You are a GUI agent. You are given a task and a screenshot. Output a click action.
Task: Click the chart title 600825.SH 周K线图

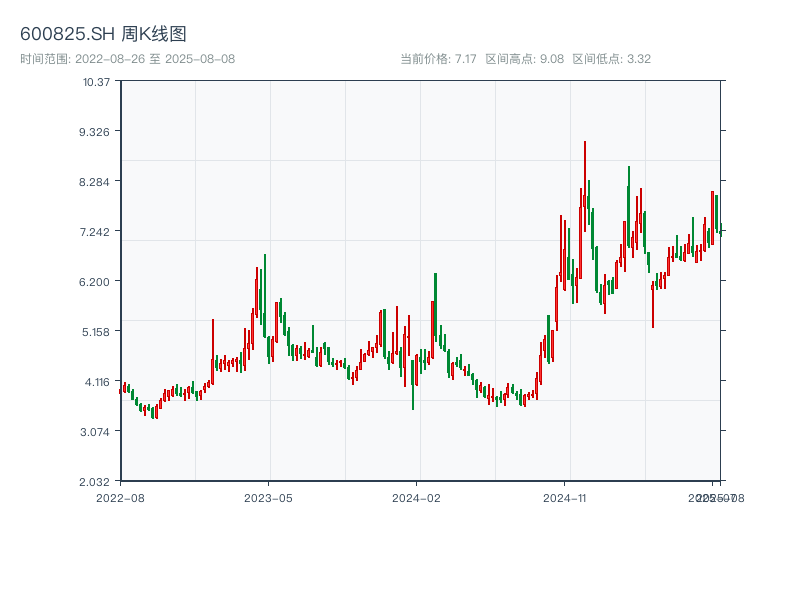[x=103, y=34]
